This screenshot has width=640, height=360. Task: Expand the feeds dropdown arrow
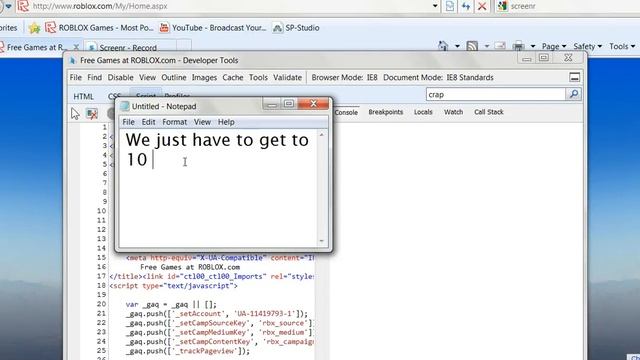coord(487,46)
